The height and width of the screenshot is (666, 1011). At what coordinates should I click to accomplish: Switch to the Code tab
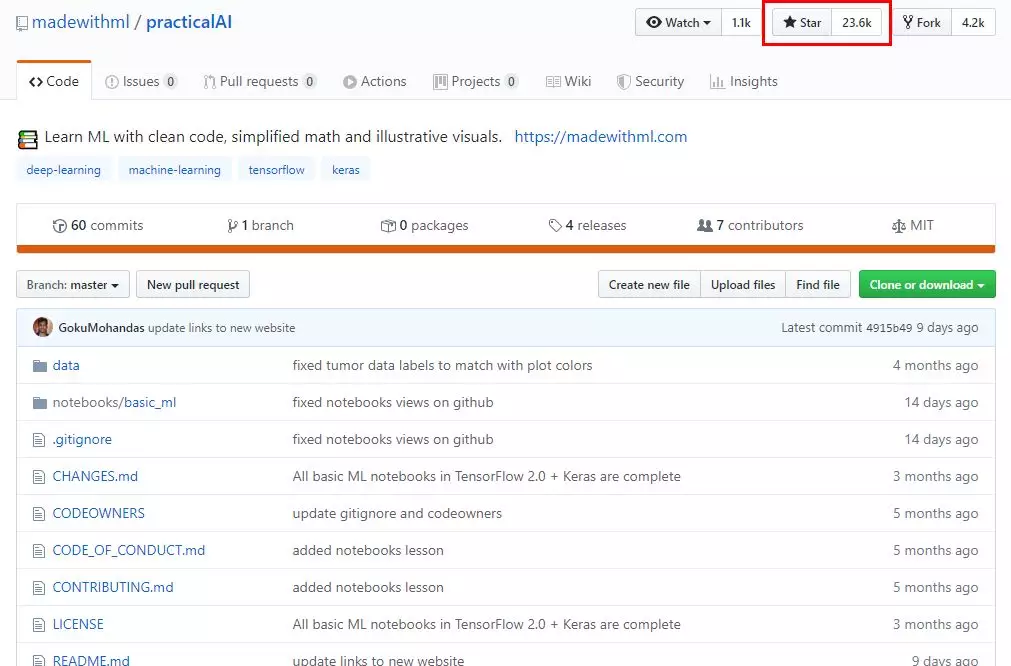[54, 81]
